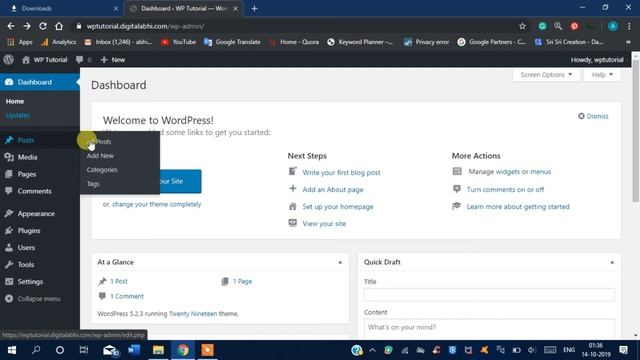Open the Users sidebar item

[40, 248]
